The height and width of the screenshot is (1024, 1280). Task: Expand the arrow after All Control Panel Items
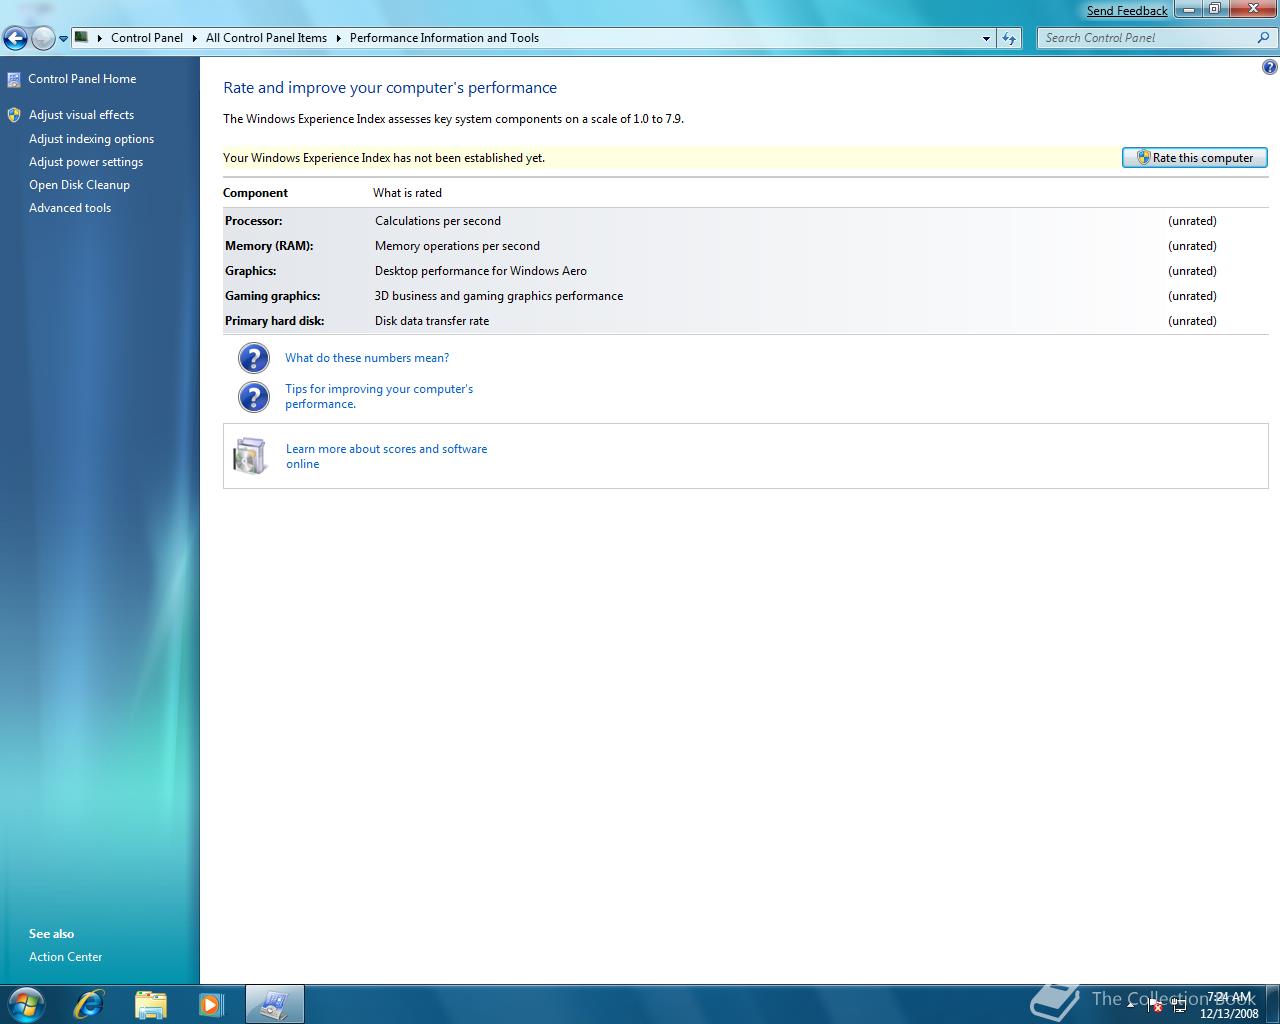point(338,38)
